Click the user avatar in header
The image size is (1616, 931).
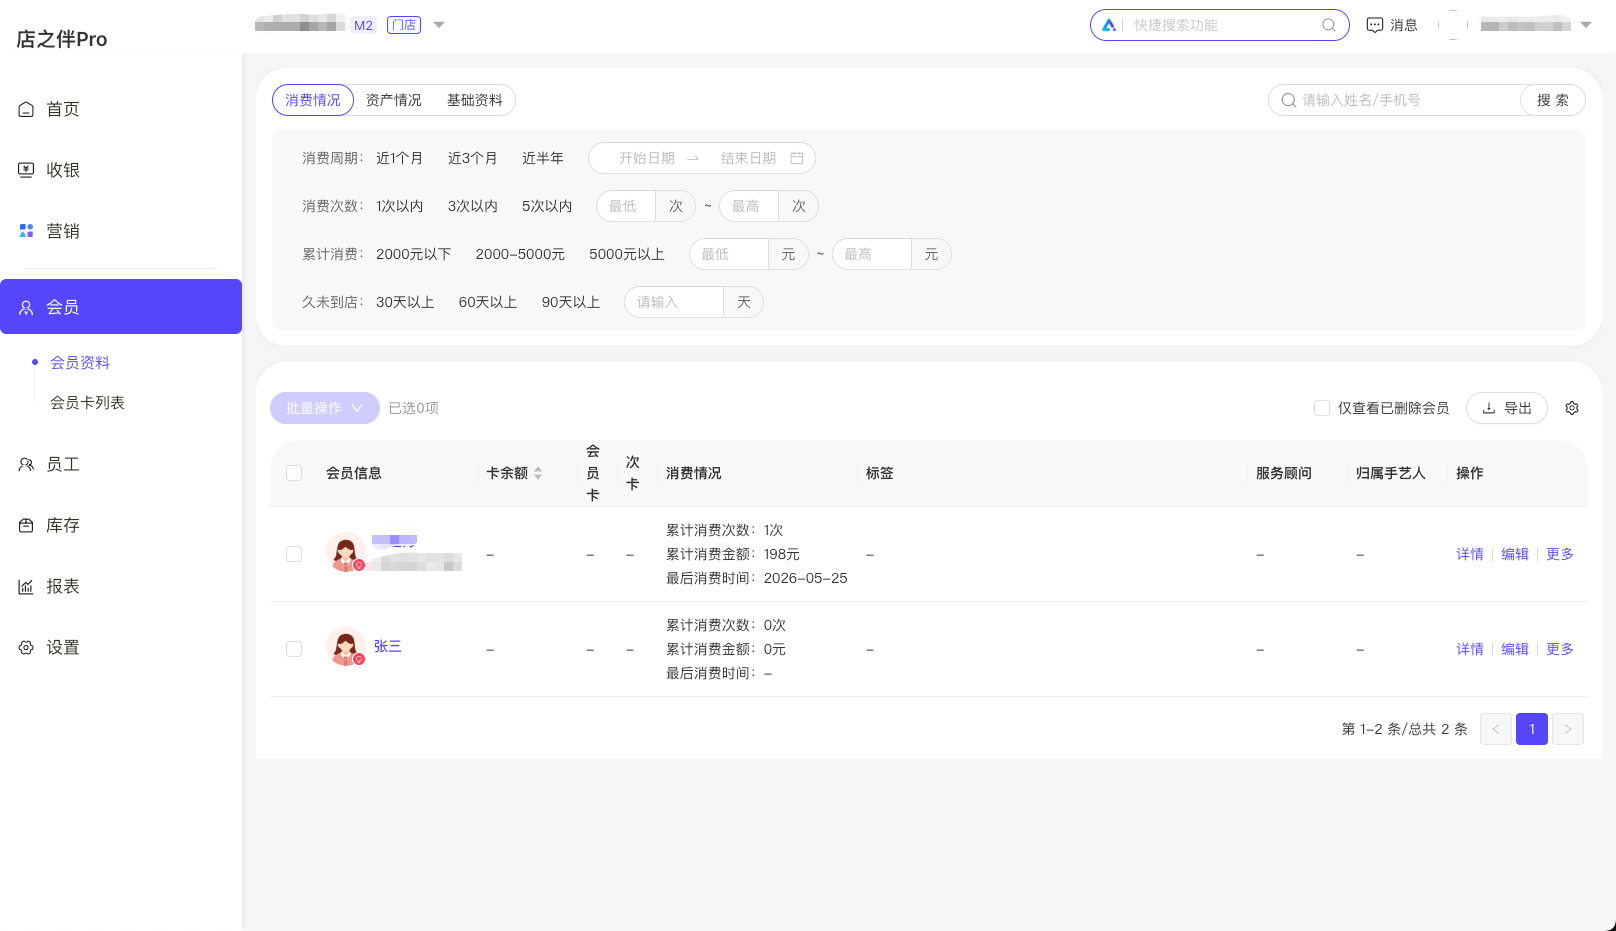[x=1453, y=25]
